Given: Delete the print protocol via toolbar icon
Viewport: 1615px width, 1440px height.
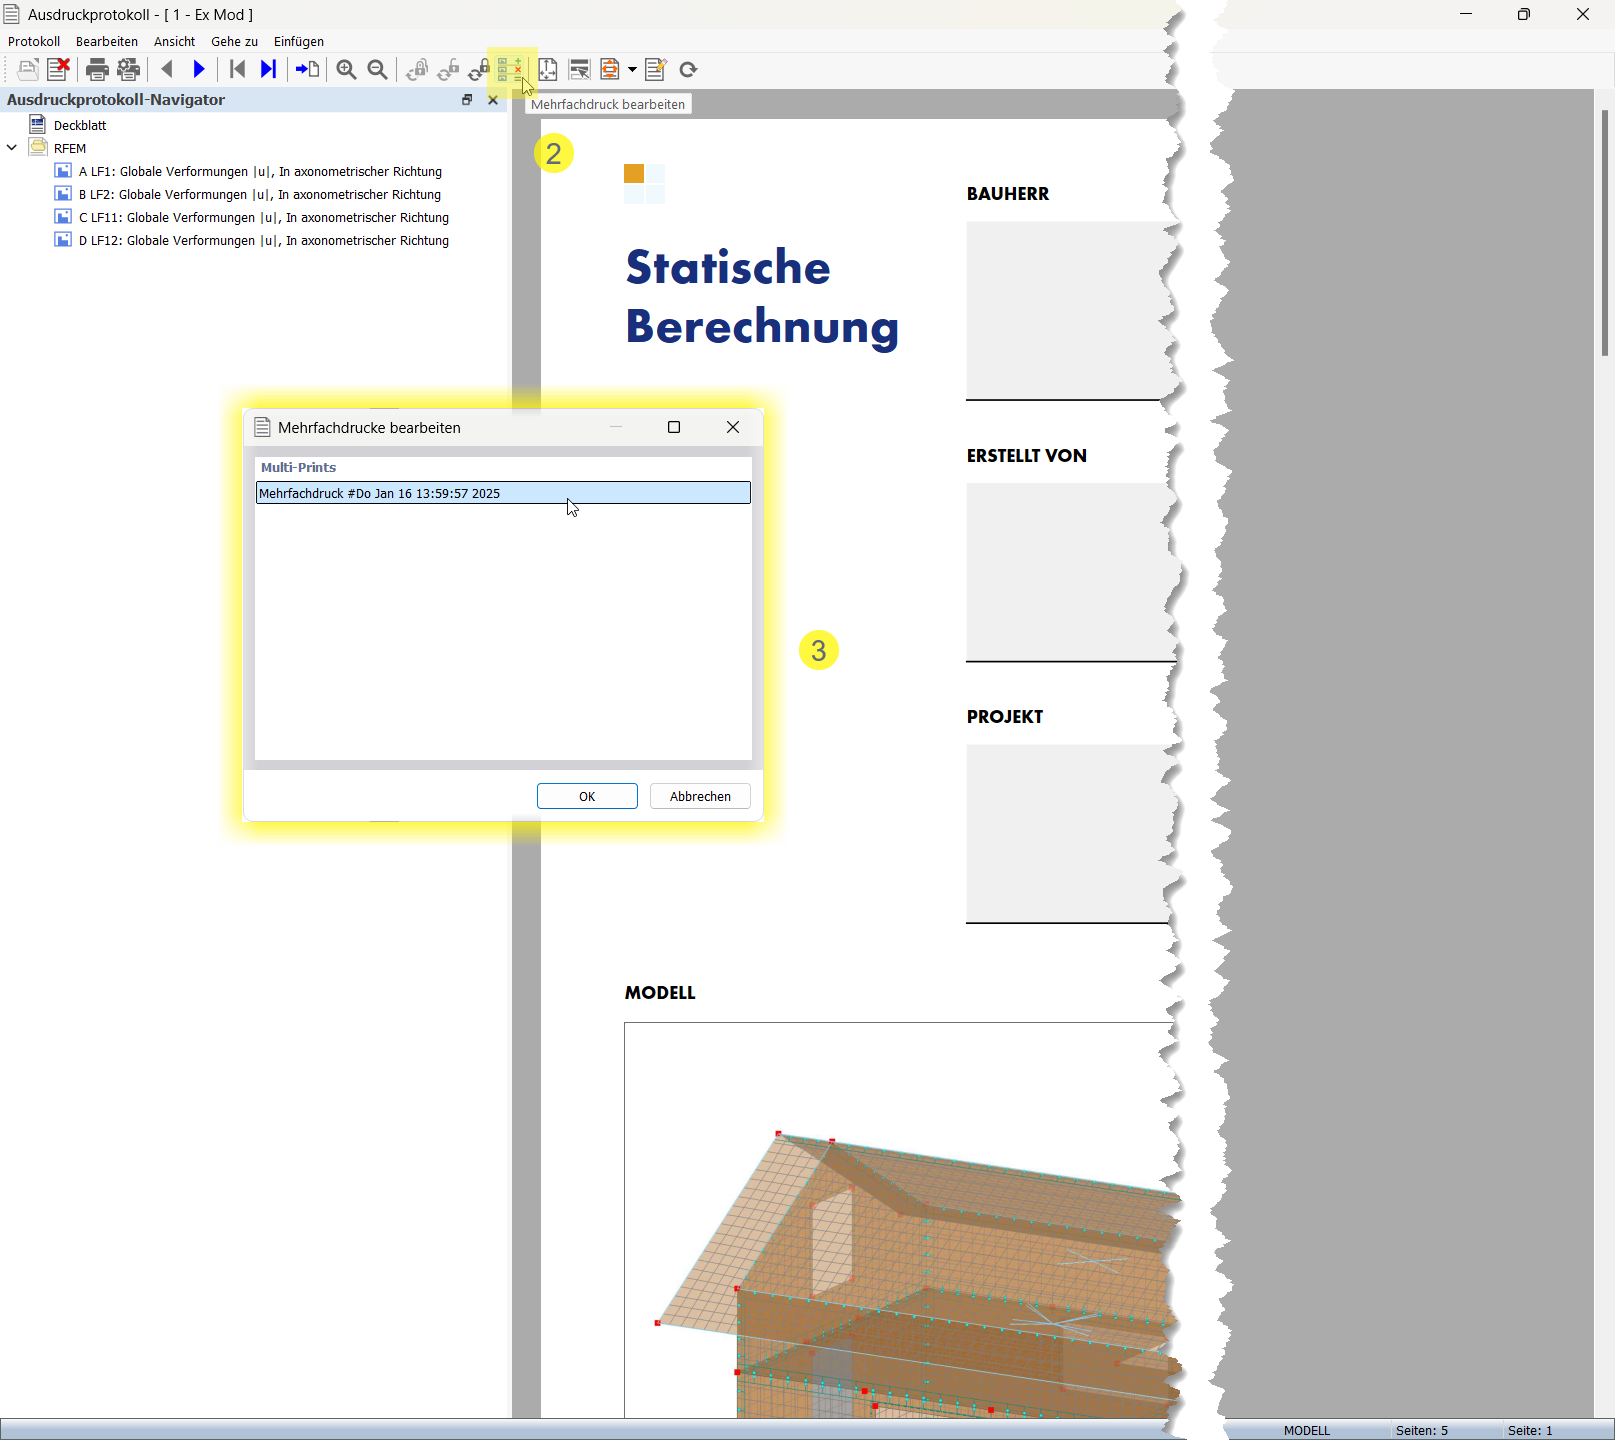Looking at the screenshot, I should (58, 69).
